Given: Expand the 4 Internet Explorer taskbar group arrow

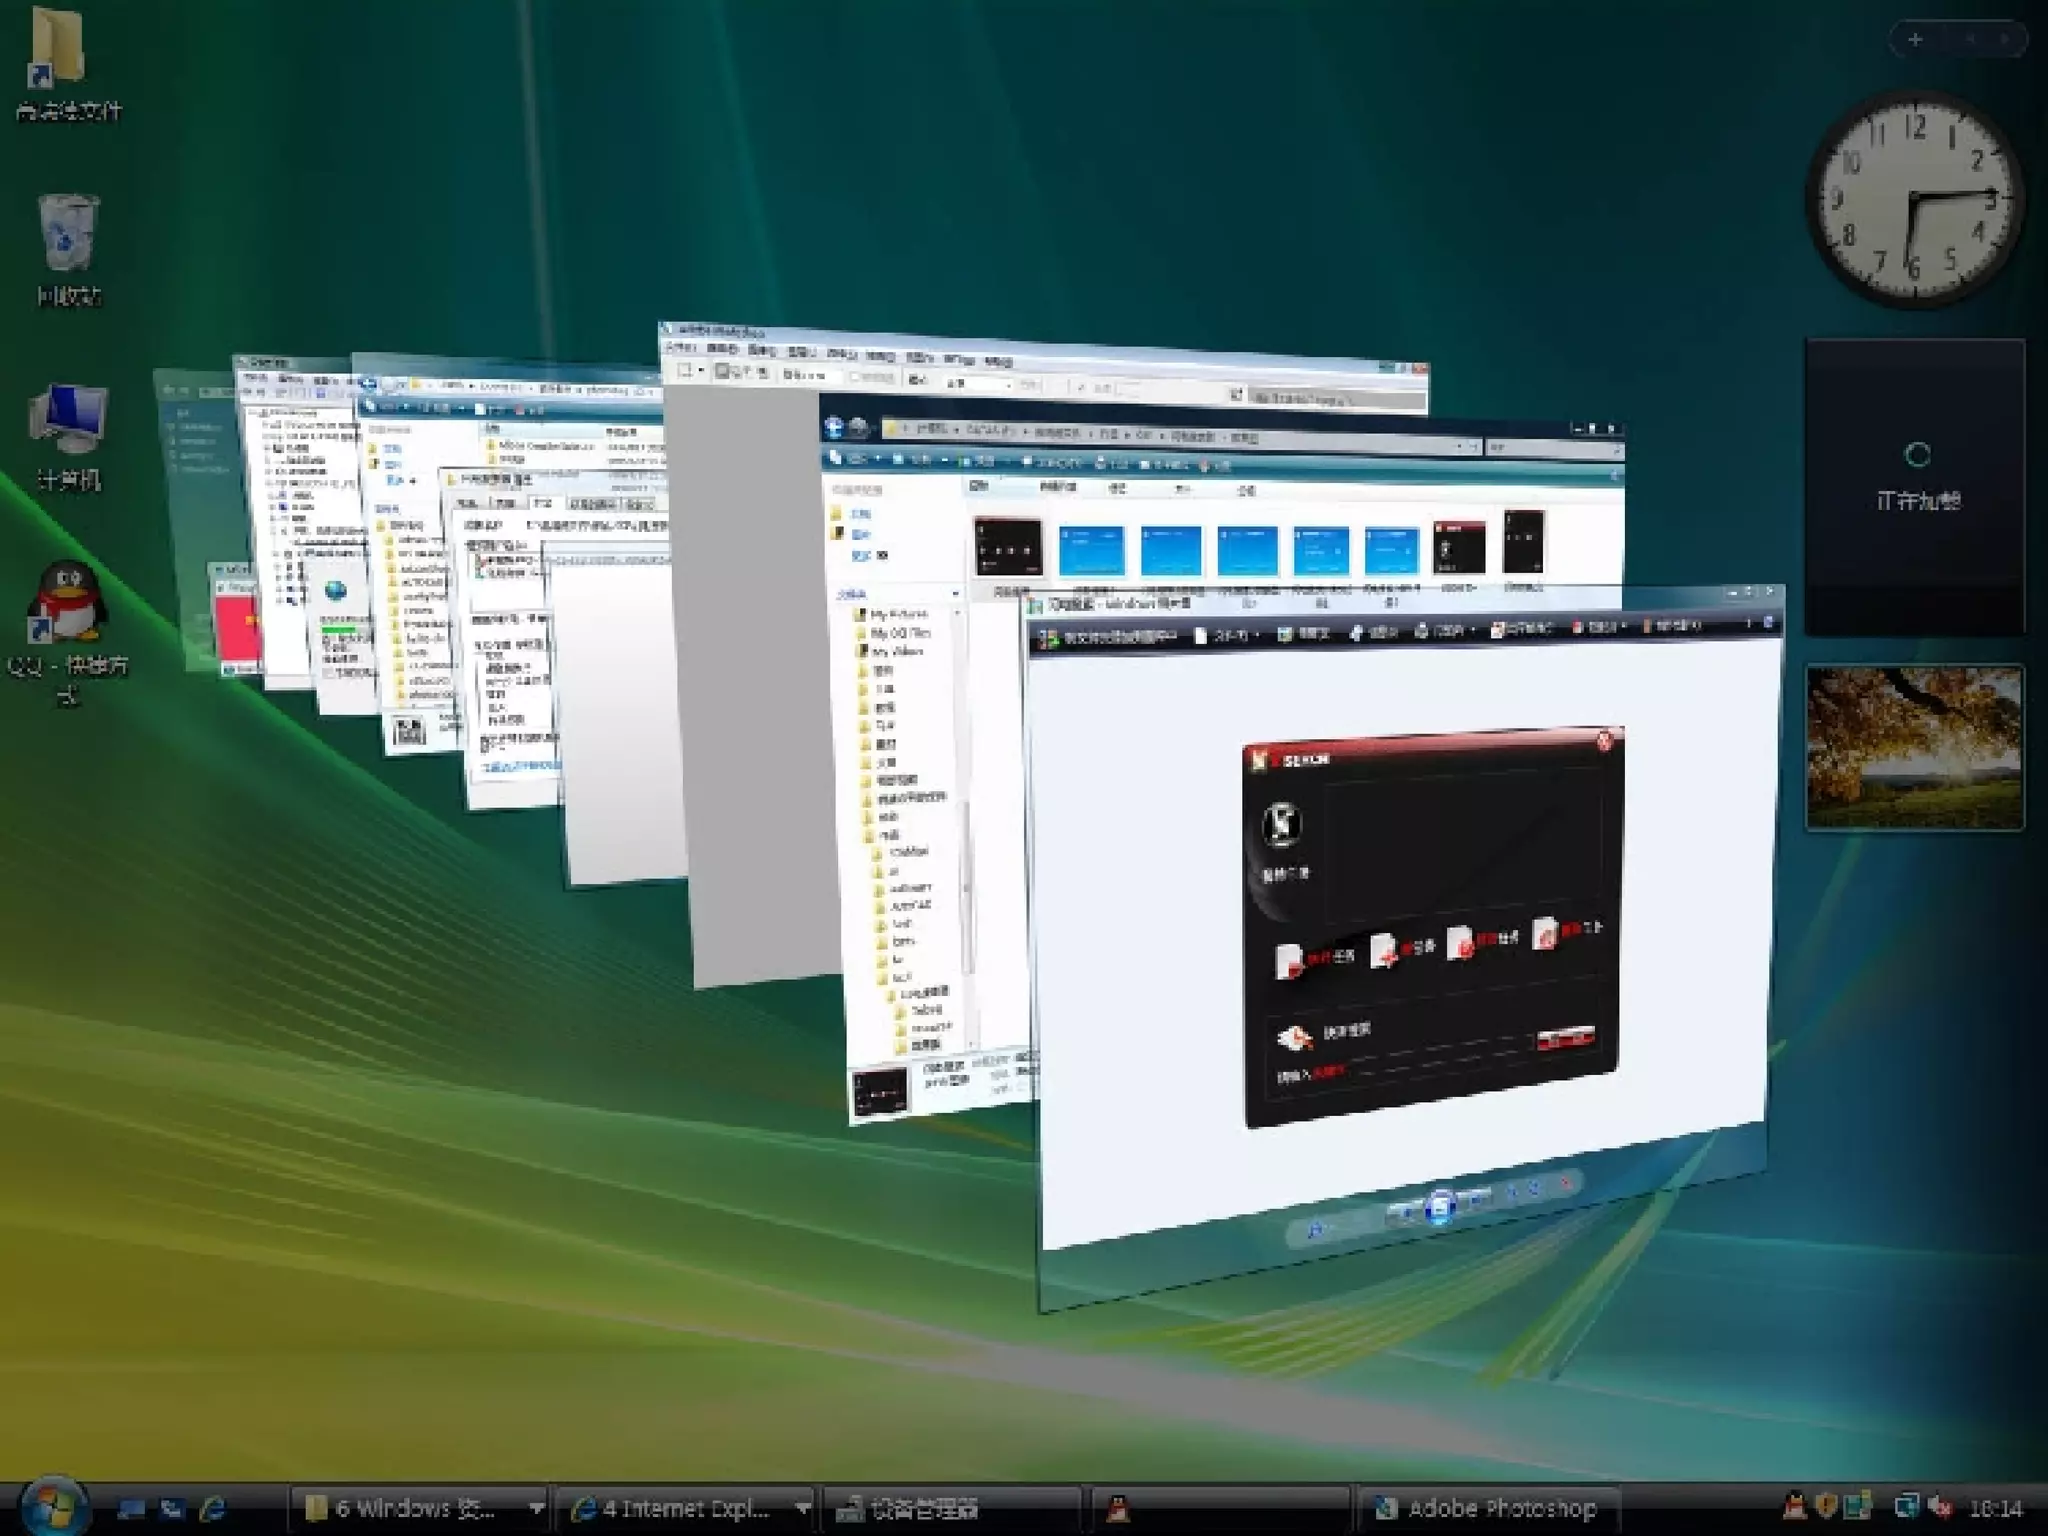Looking at the screenshot, I should coord(802,1508).
